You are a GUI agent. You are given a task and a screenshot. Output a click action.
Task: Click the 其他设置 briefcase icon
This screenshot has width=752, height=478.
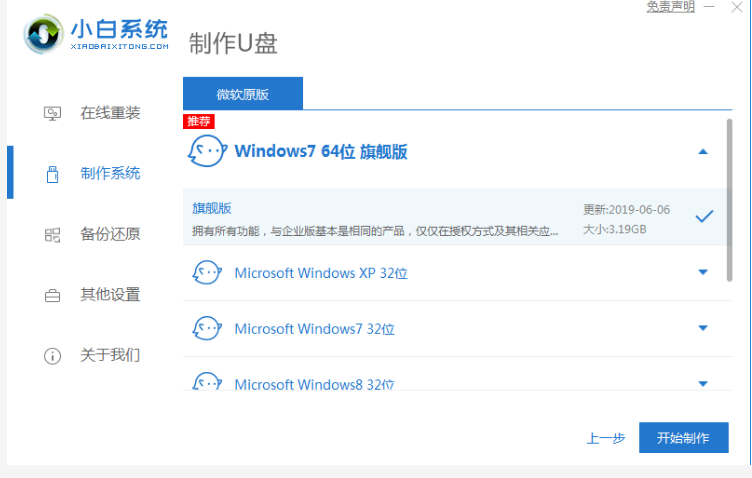(x=53, y=296)
